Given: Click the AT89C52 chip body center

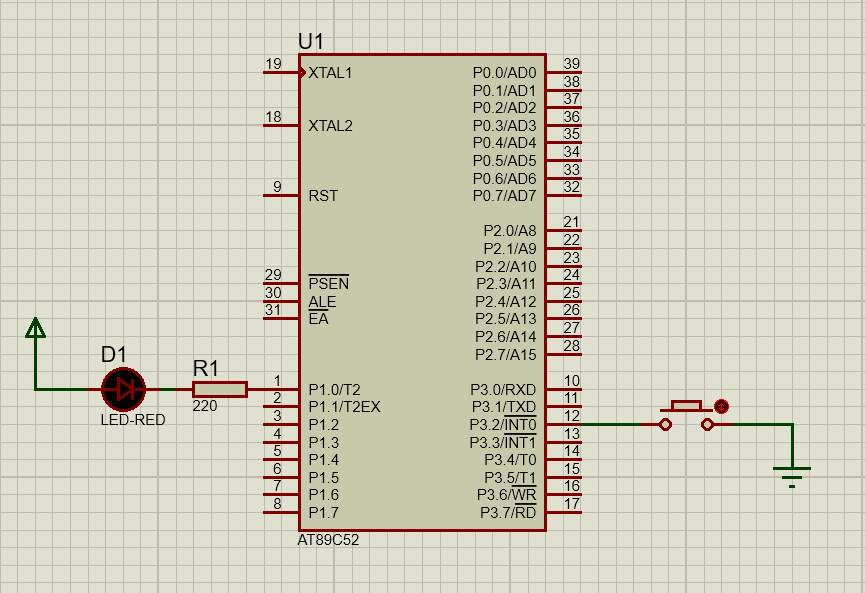Looking at the screenshot, I should pyautogui.click(x=421, y=292).
